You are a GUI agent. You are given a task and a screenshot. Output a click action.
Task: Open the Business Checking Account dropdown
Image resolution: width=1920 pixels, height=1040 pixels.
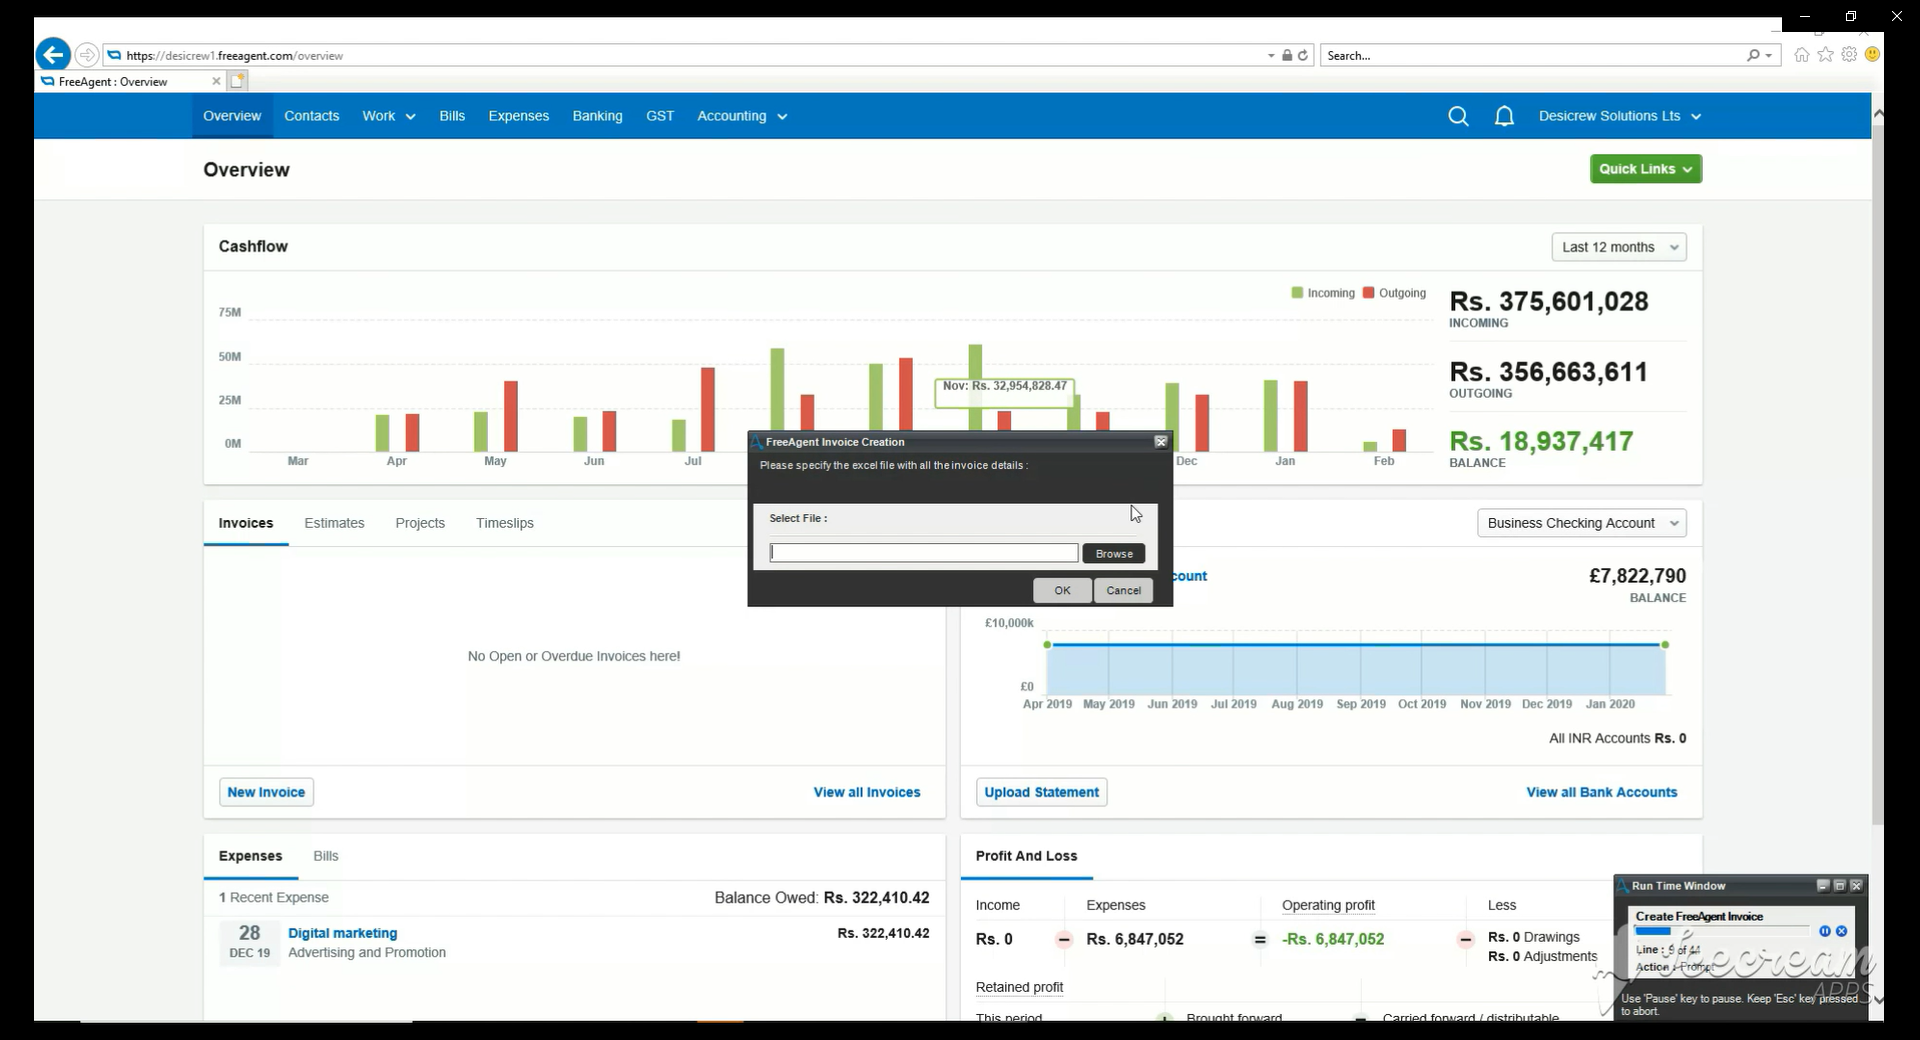(x=1582, y=523)
